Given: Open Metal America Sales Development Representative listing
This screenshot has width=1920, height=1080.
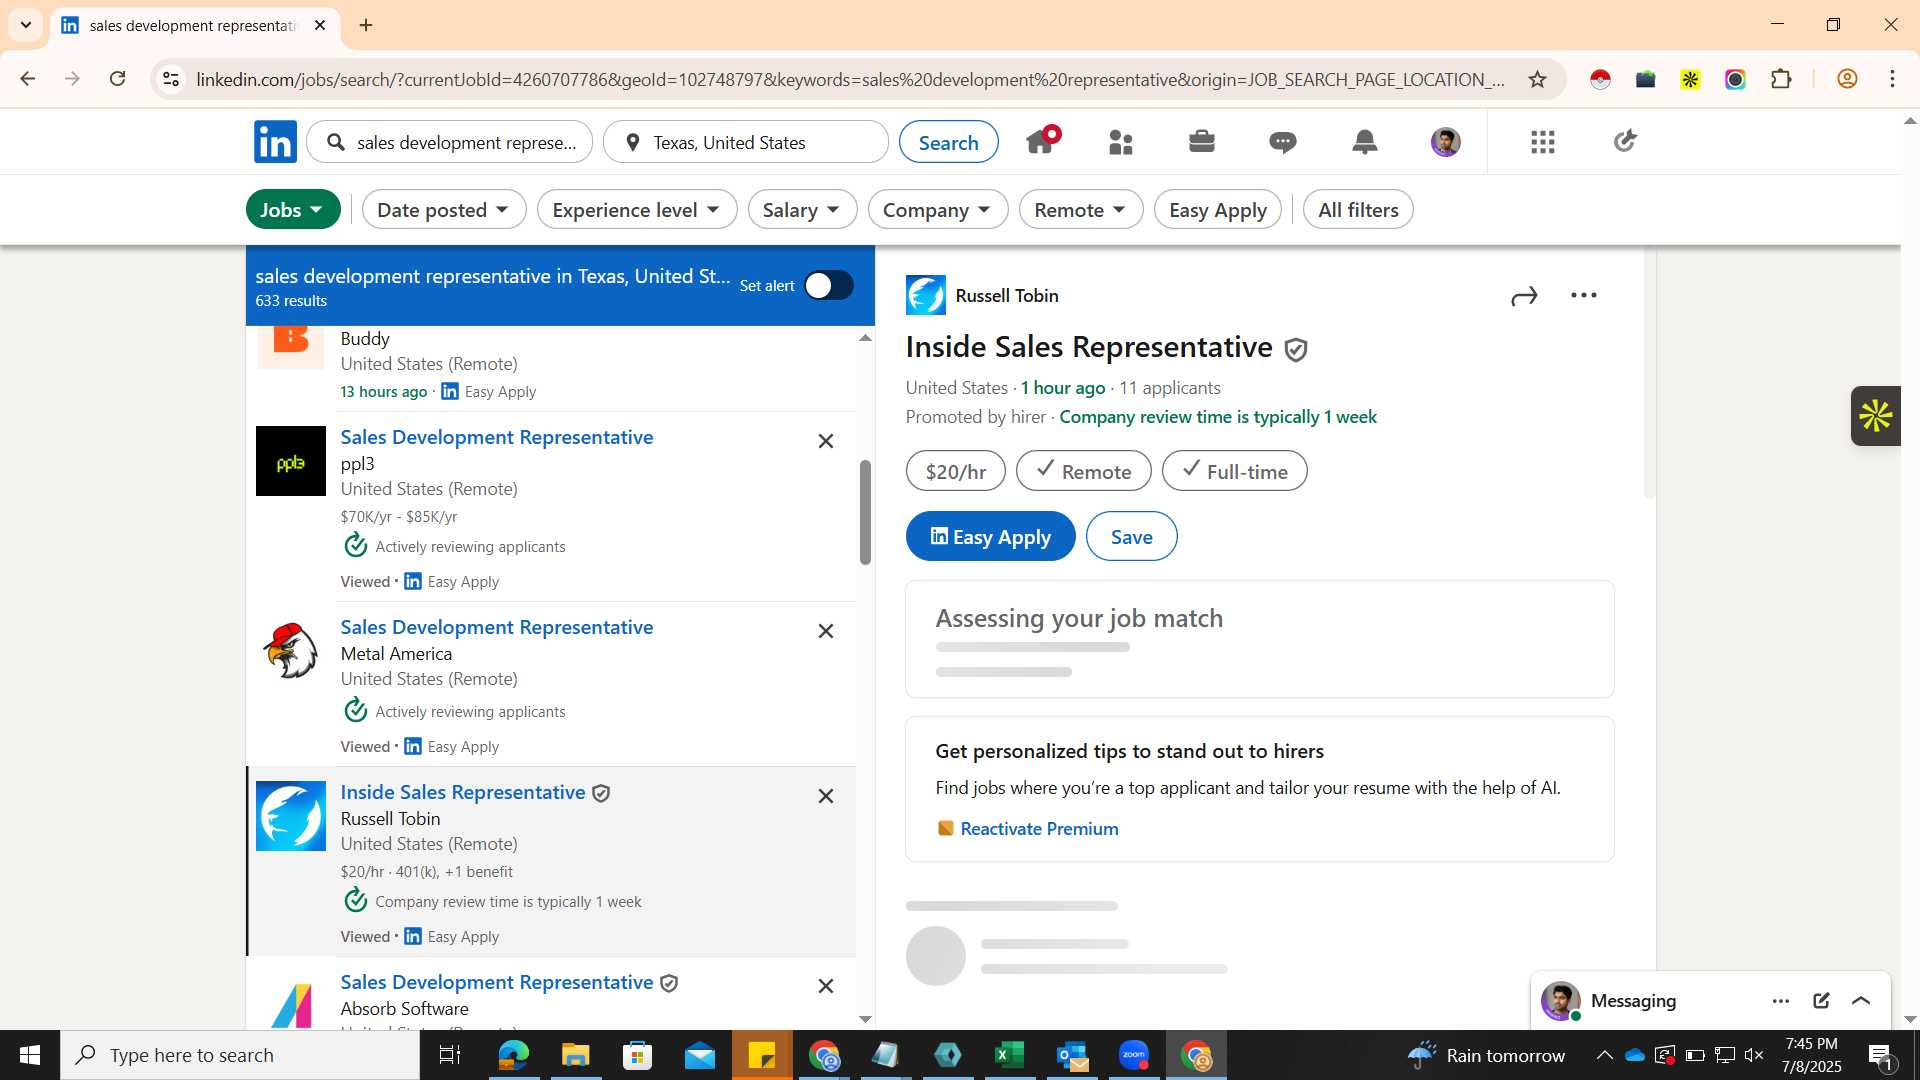Looking at the screenshot, I should tap(497, 627).
